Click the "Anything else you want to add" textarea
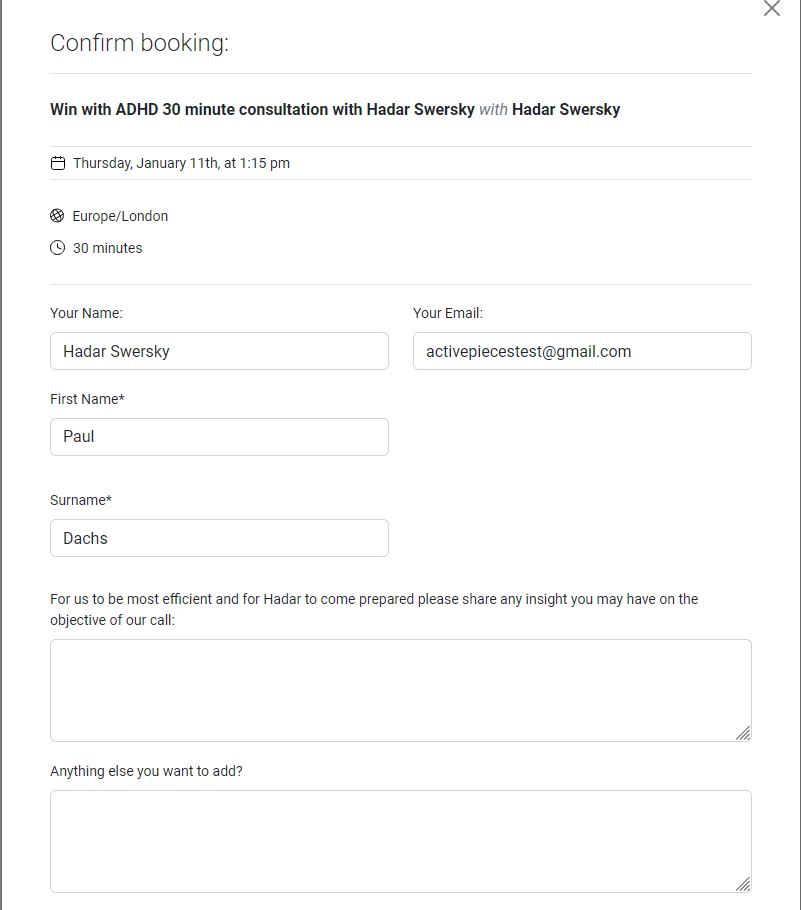Screen dimensions: 801x910 [x=400, y=841]
